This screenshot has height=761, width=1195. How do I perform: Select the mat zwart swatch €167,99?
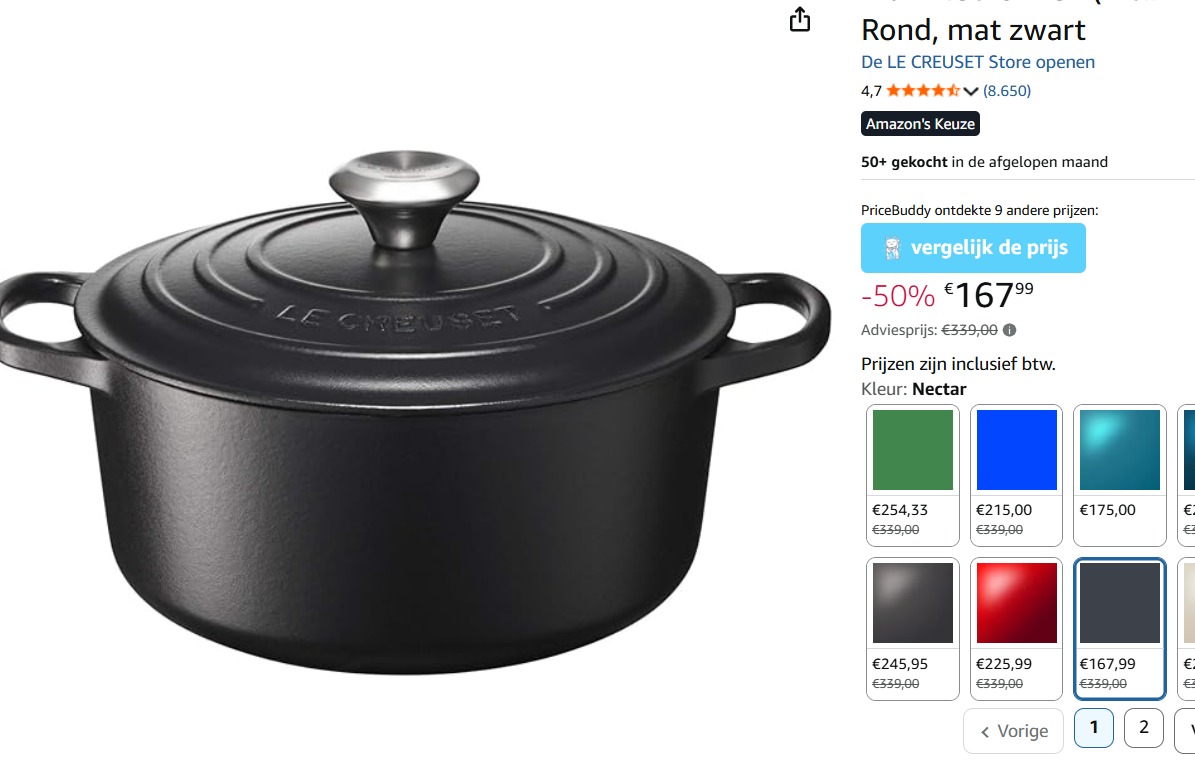(1120, 628)
